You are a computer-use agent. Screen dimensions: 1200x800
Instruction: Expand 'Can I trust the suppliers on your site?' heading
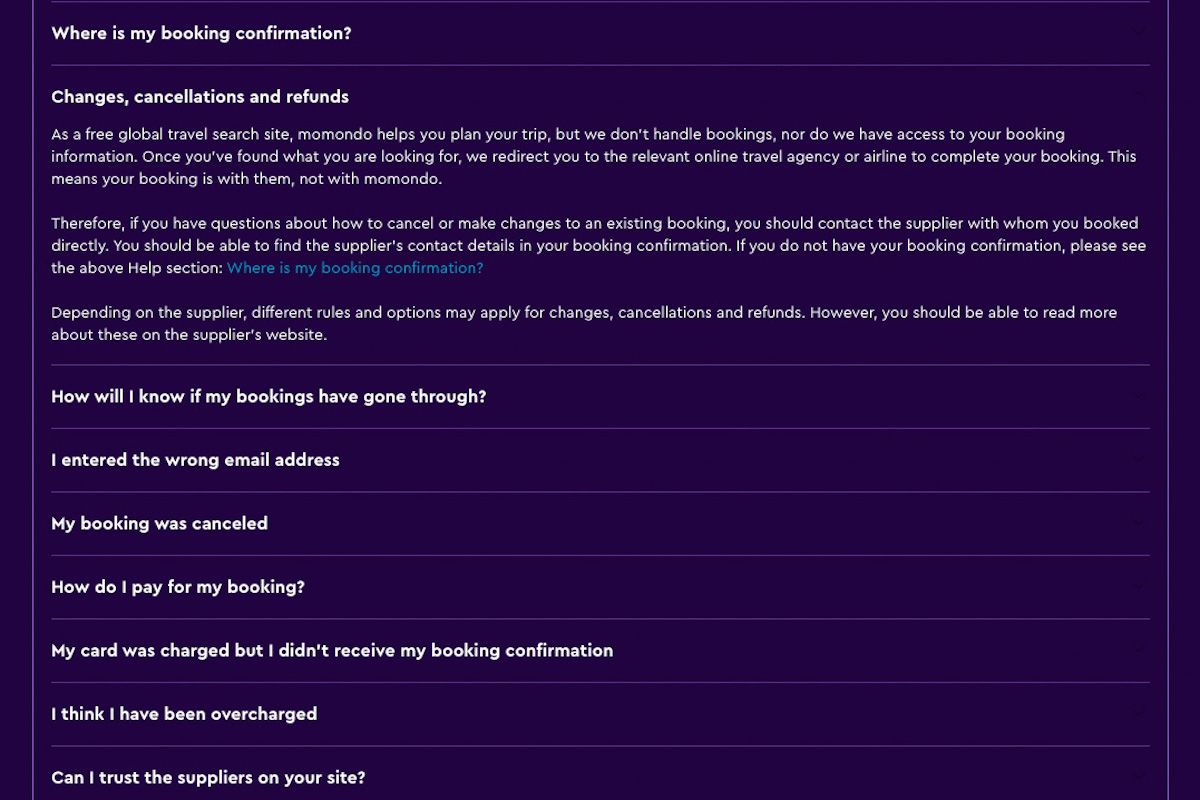click(x=208, y=777)
